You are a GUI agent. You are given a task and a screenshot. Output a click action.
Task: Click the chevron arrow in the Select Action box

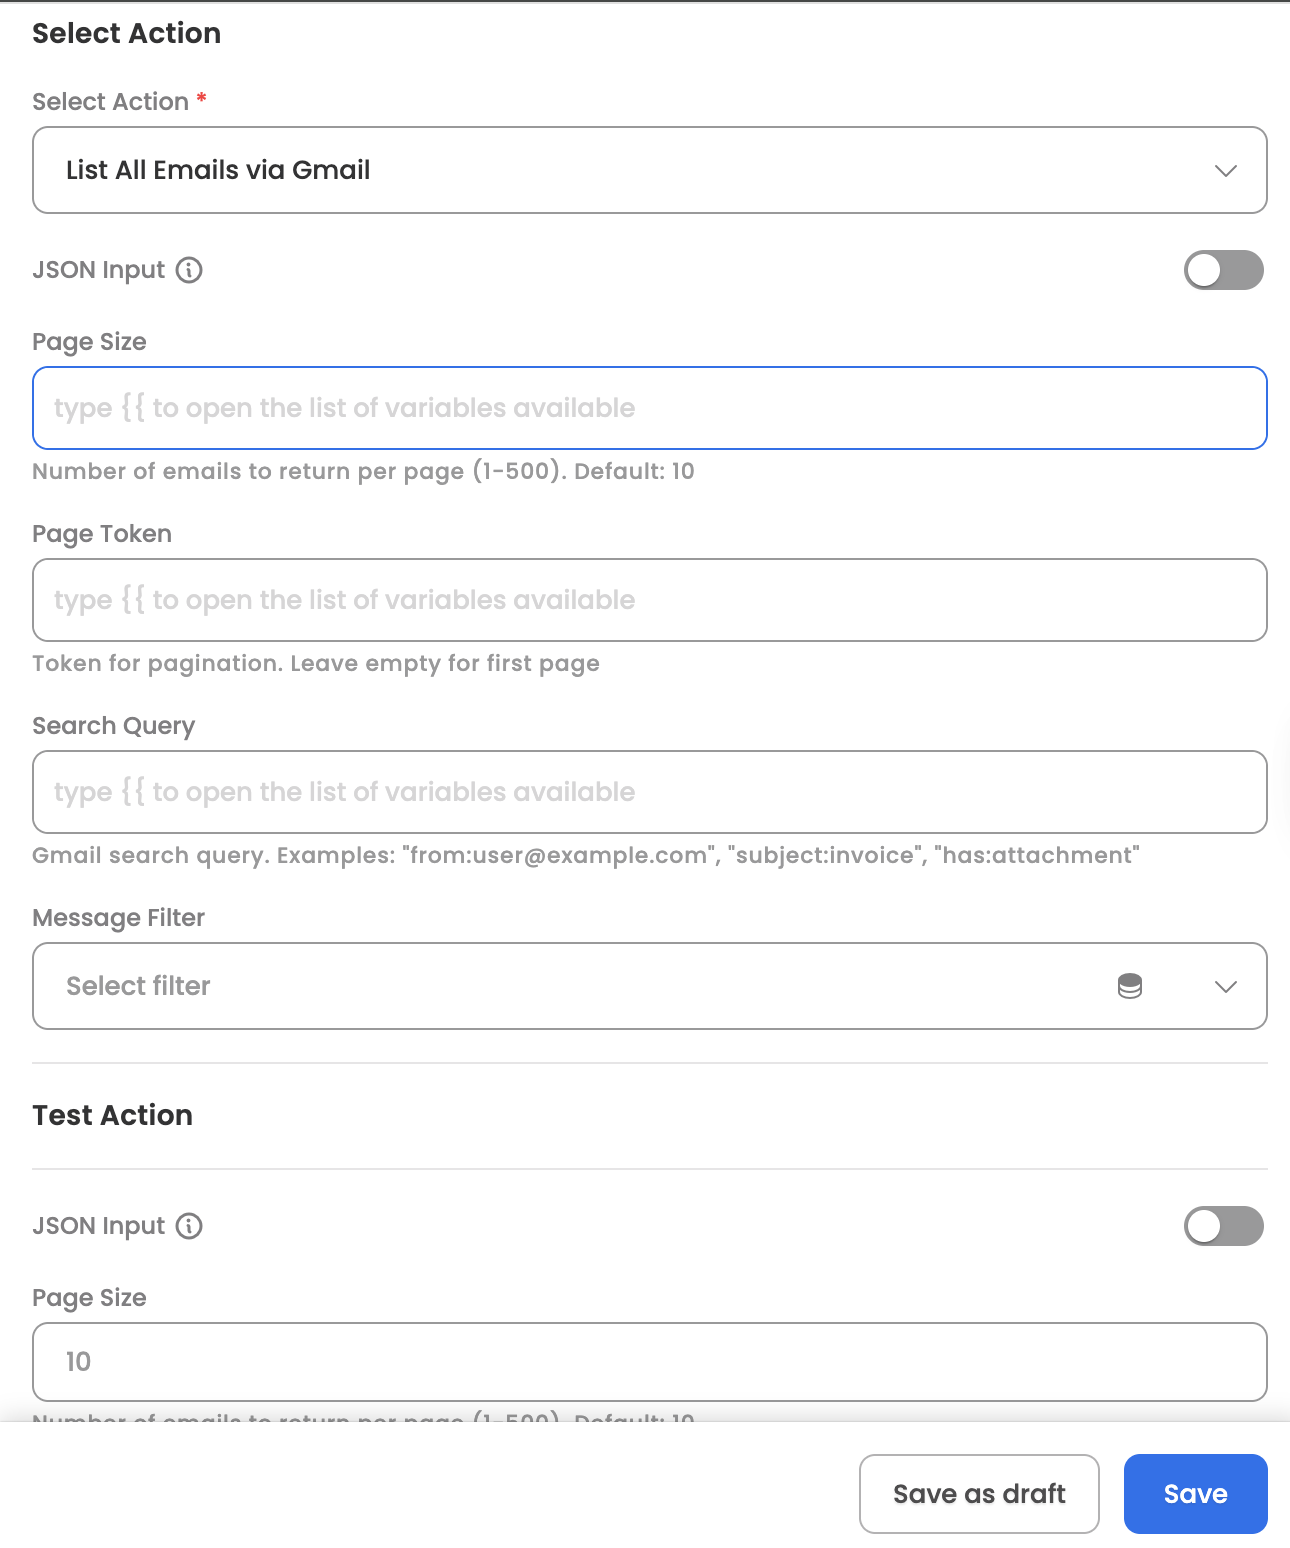(1226, 171)
